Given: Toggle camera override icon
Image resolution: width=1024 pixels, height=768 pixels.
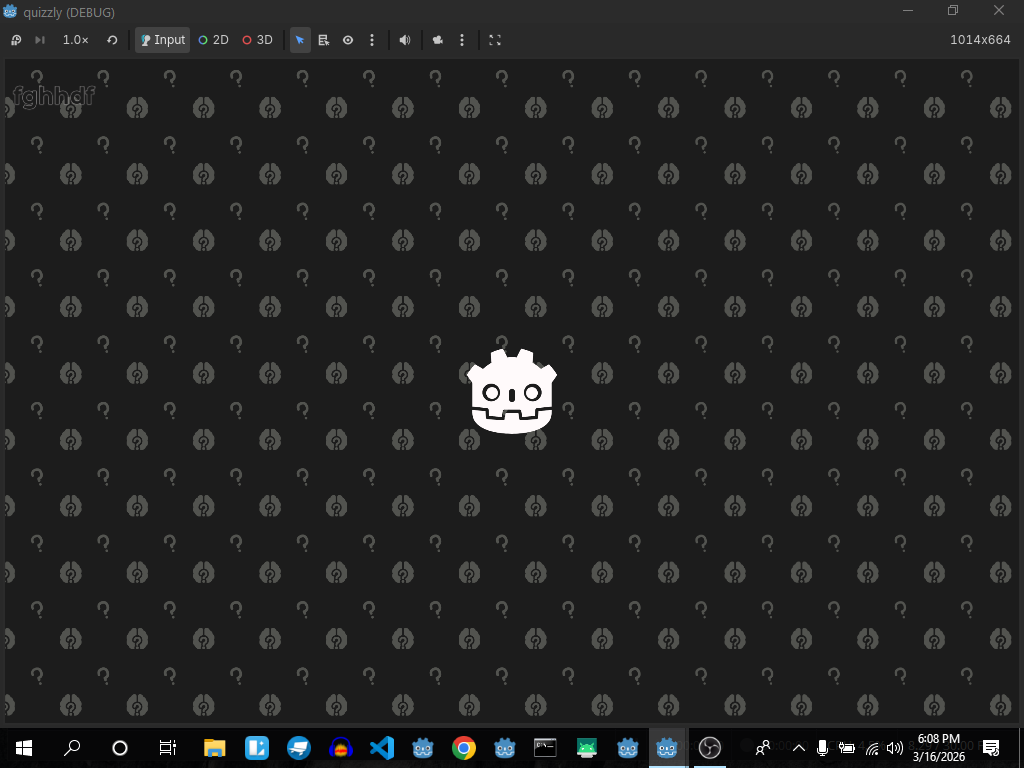Looking at the screenshot, I should click(x=438, y=40).
